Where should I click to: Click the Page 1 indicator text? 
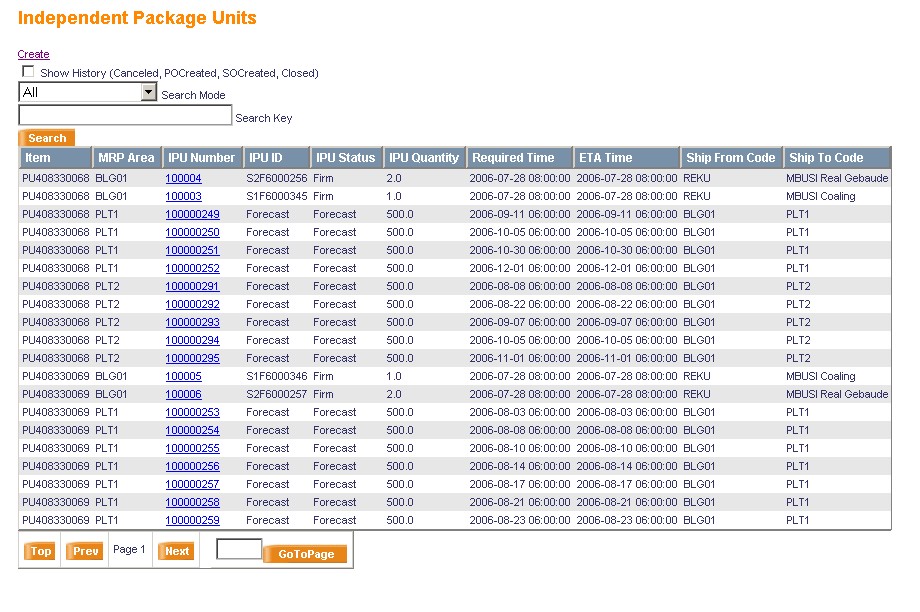[129, 549]
